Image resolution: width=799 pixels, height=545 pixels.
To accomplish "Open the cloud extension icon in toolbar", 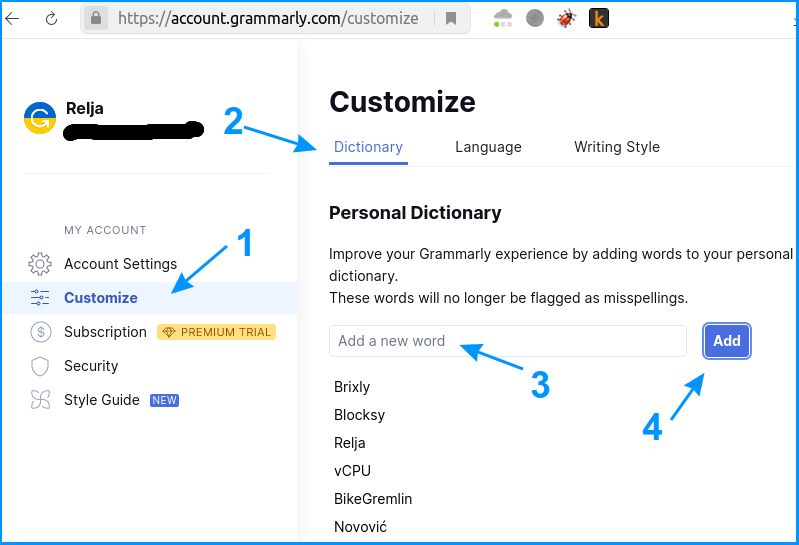I will 503,18.
